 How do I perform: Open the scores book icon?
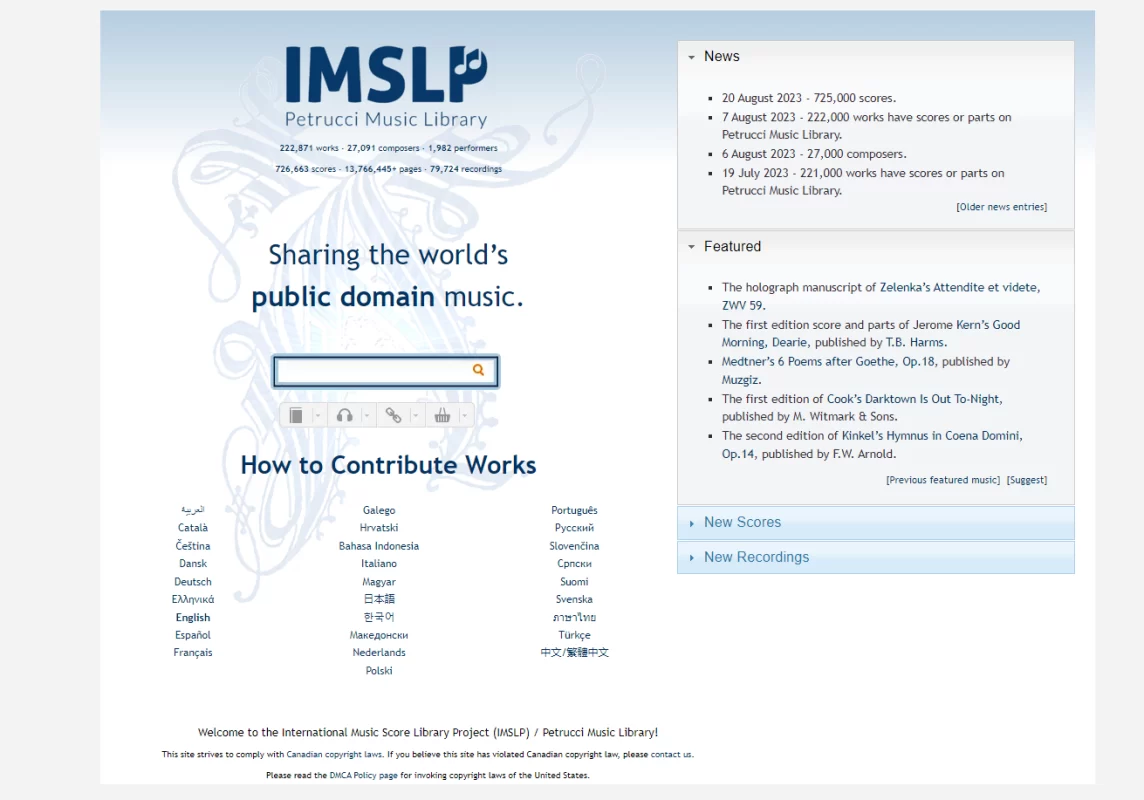[x=295, y=416]
